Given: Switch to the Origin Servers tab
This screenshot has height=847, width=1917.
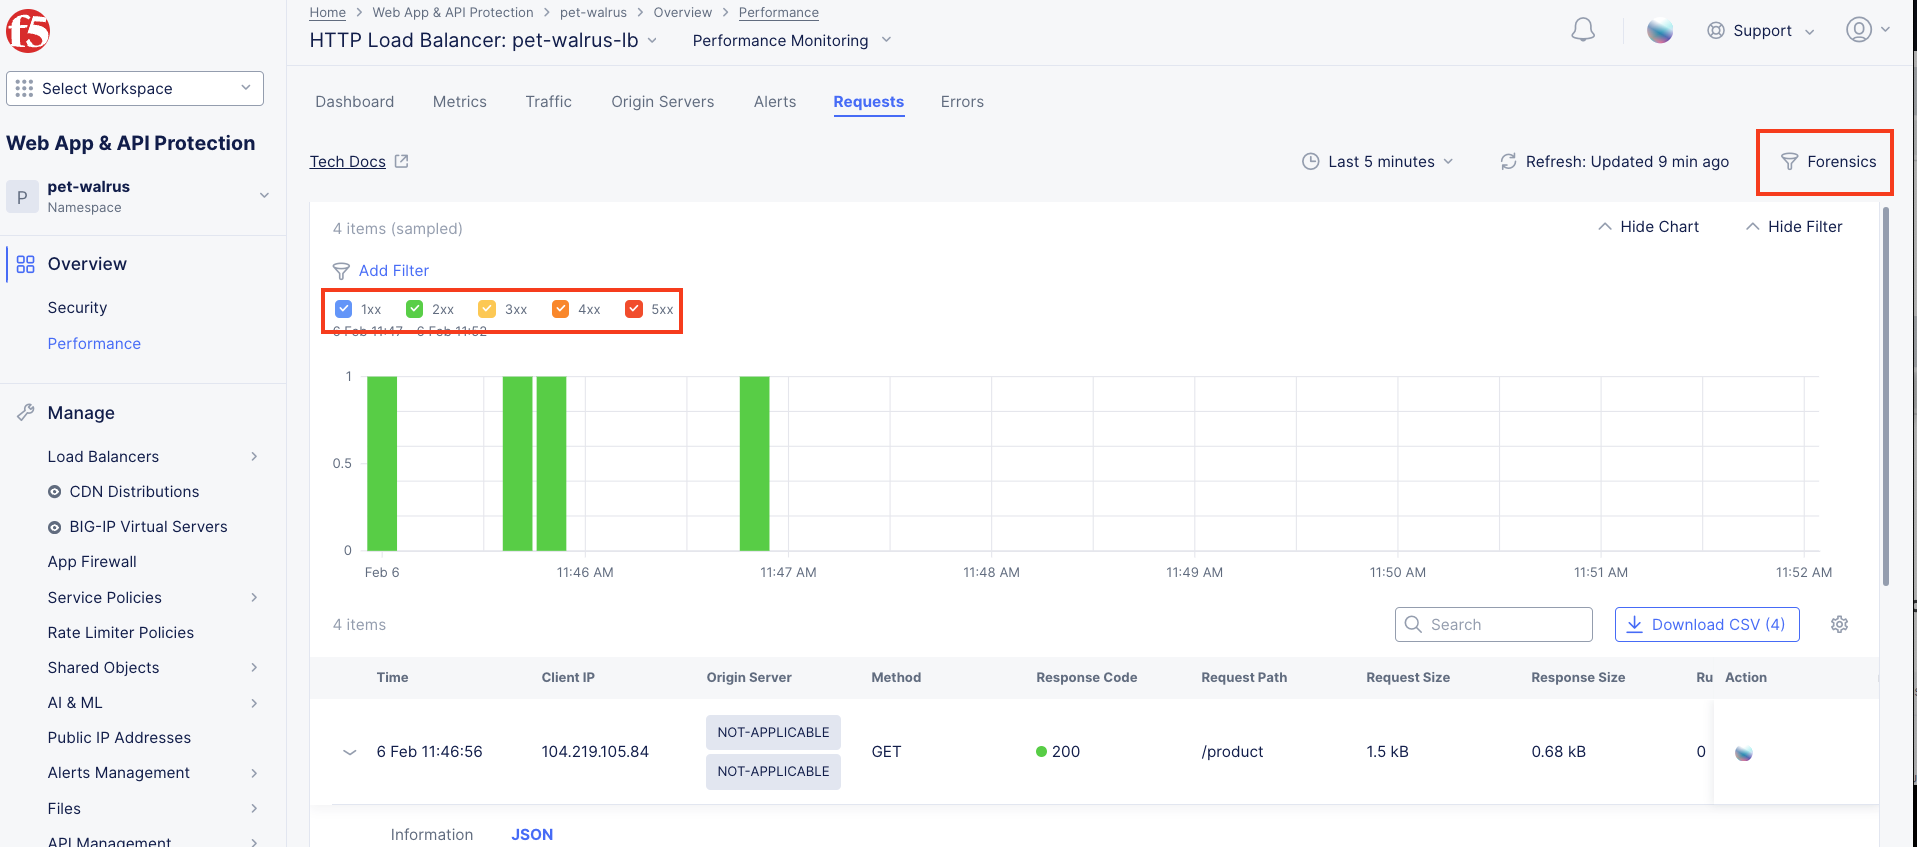Looking at the screenshot, I should click(x=663, y=102).
